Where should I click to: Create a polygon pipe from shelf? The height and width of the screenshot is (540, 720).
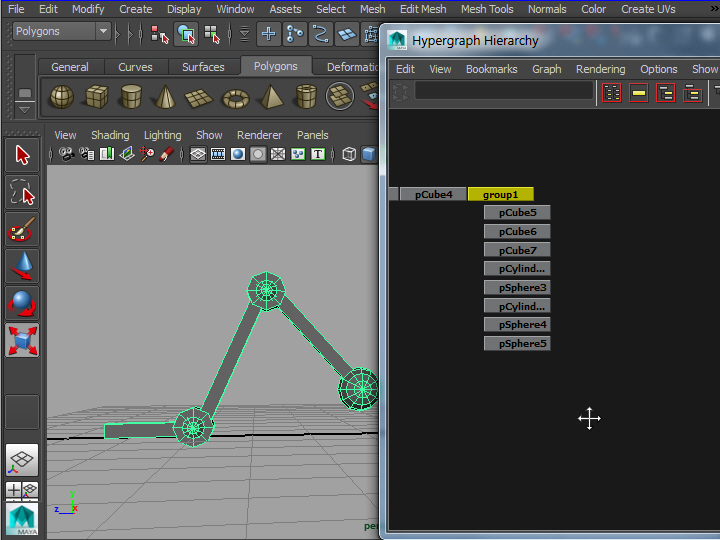tap(306, 97)
